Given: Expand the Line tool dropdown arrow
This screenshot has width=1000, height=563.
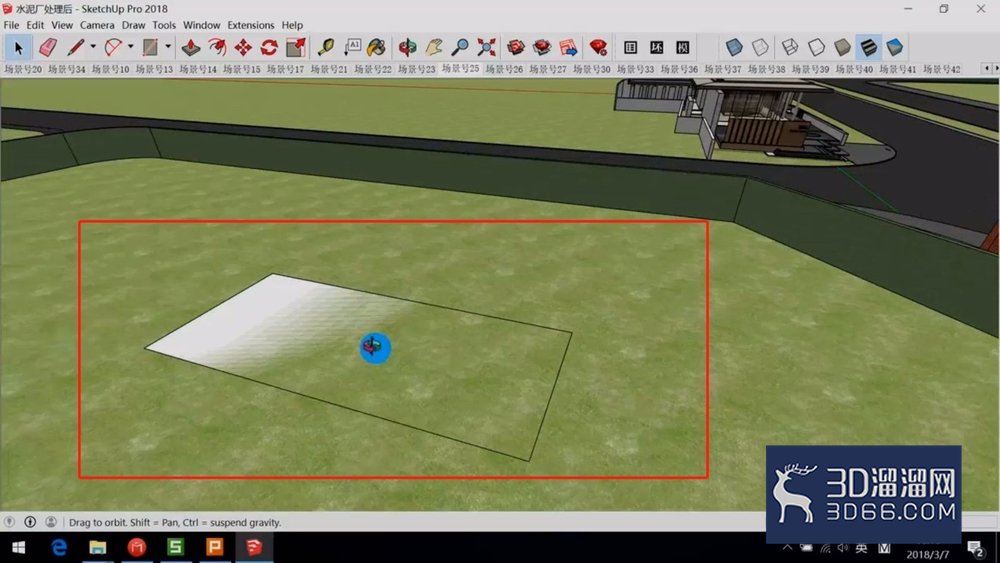Looking at the screenshot, I should (93, 47).
